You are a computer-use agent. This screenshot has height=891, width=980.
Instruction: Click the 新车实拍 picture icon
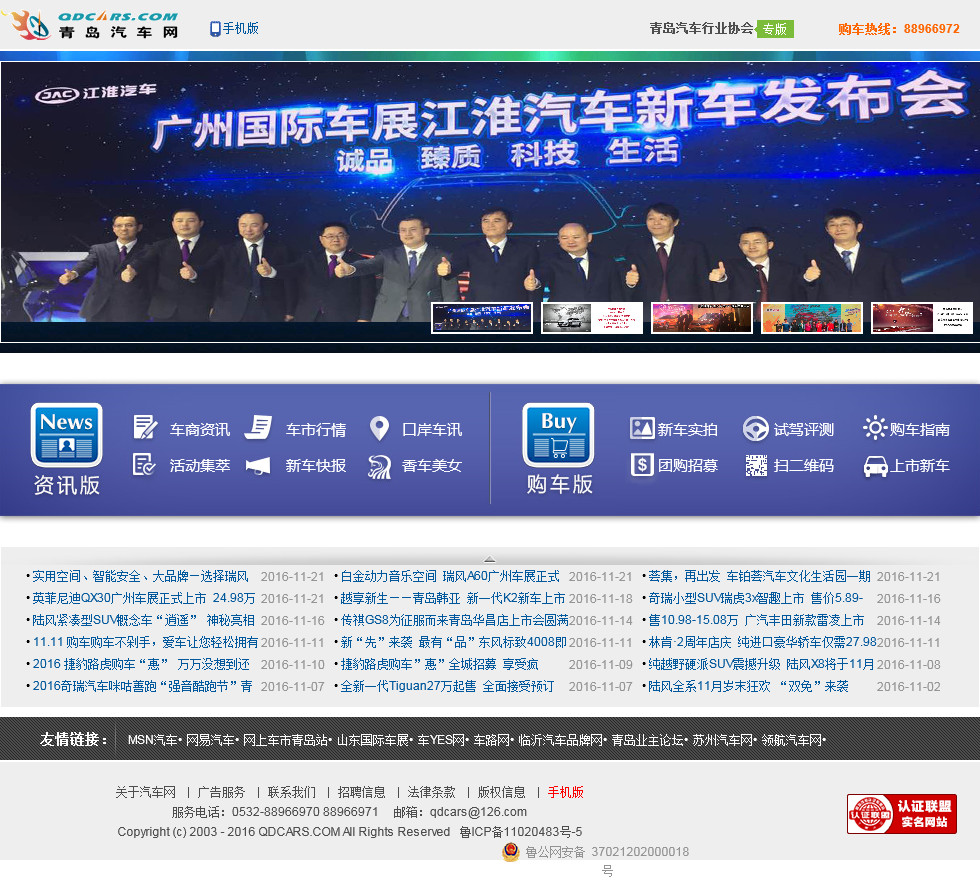click(642, 429)
